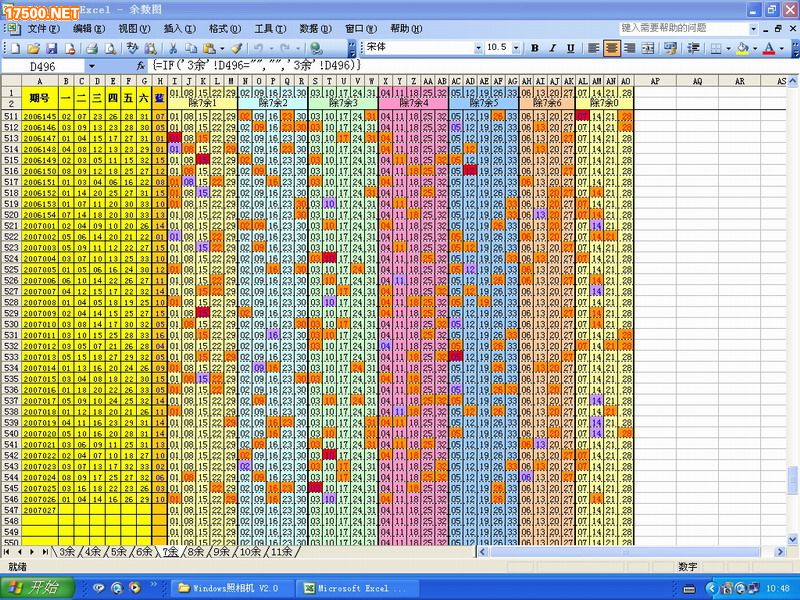Open the Borders style dropdown arrow

point(729,48)
